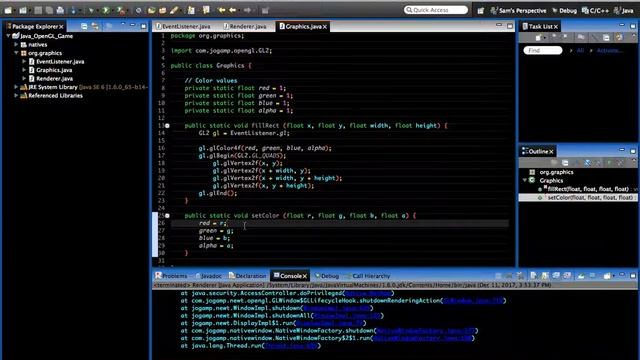Switch to Sam's Perspective
The image size is (640, 360).
518,11
